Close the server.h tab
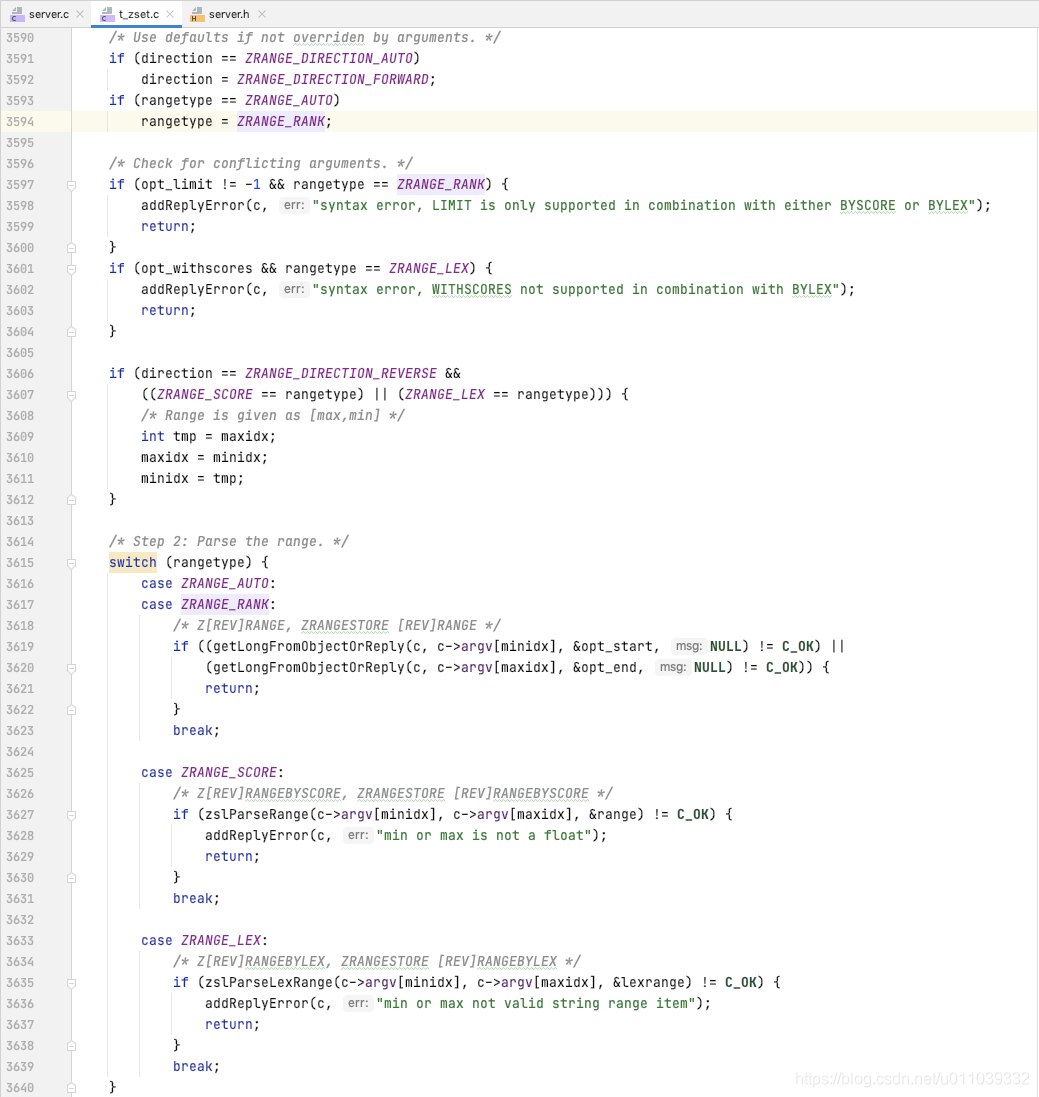Image resolution: width=1039 pixels, height=1097 pixels. [x=262, y=14]
